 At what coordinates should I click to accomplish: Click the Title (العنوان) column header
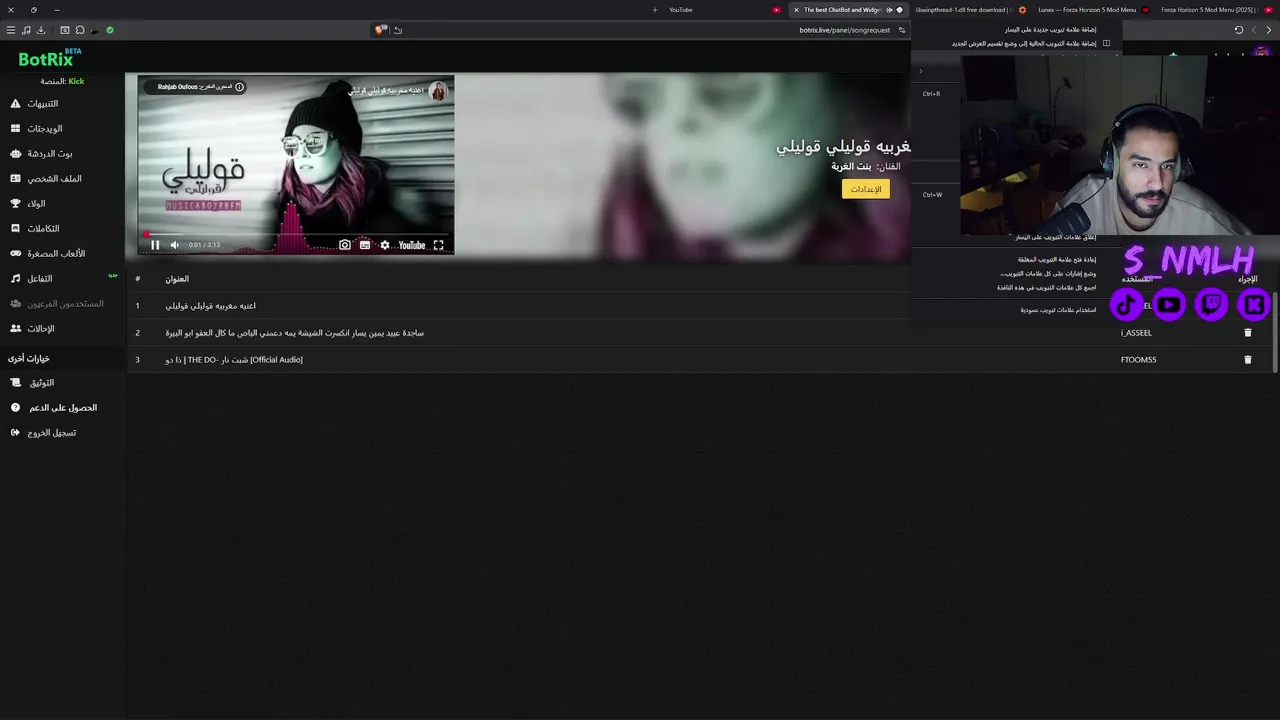[177, 279]
